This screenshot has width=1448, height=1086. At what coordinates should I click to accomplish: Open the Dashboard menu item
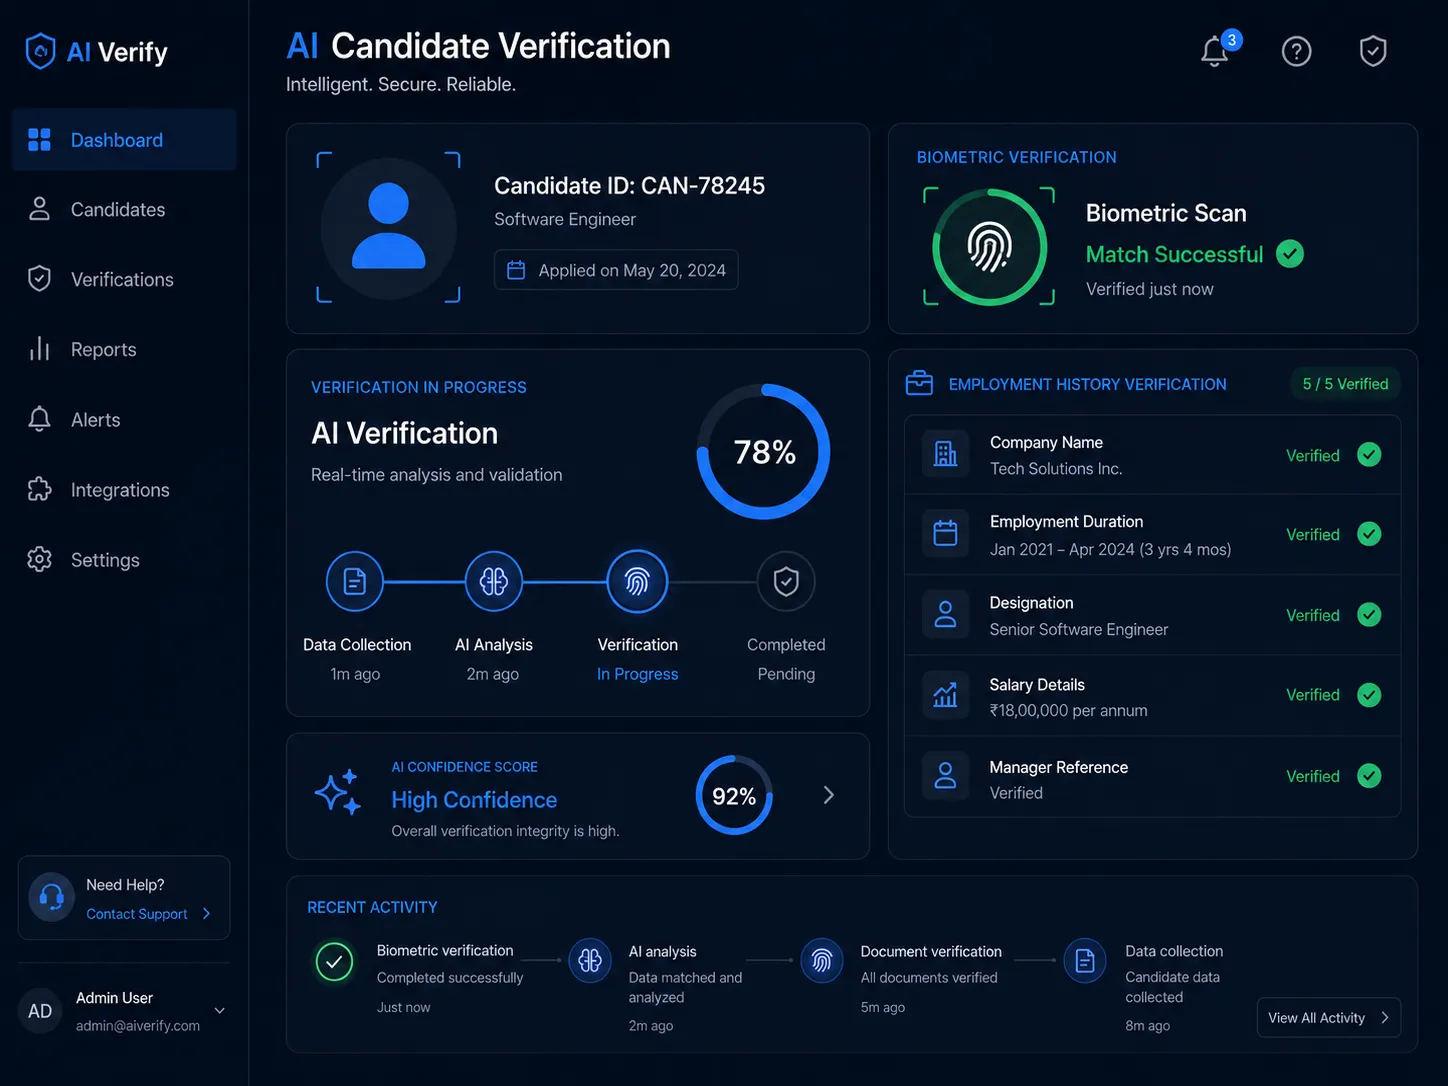(x=124, y=140)
